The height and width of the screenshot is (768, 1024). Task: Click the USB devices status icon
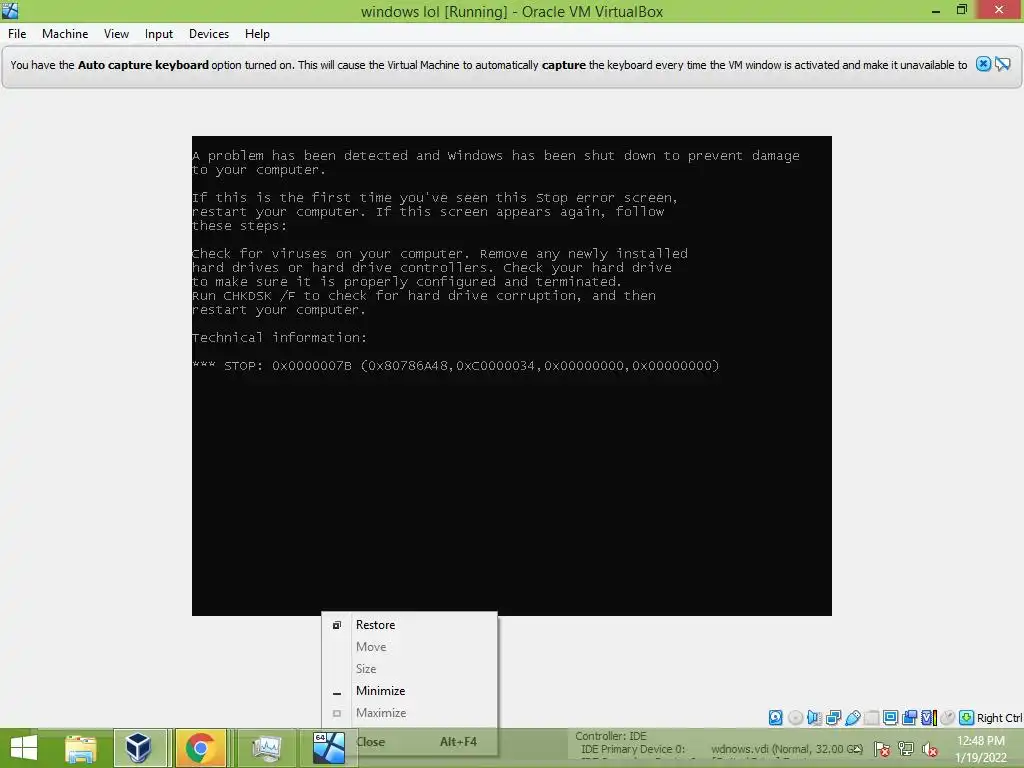pyautogui.click(x=852, y=718)
